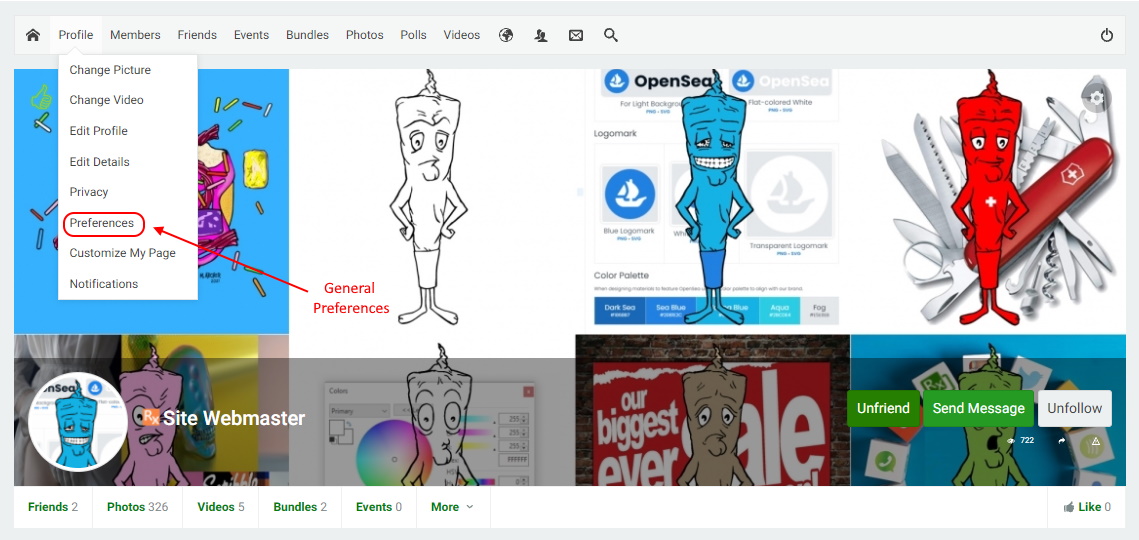The image size is (1139, 540).
Task: Click the Send Message button
Action: (x=978, y=408)
